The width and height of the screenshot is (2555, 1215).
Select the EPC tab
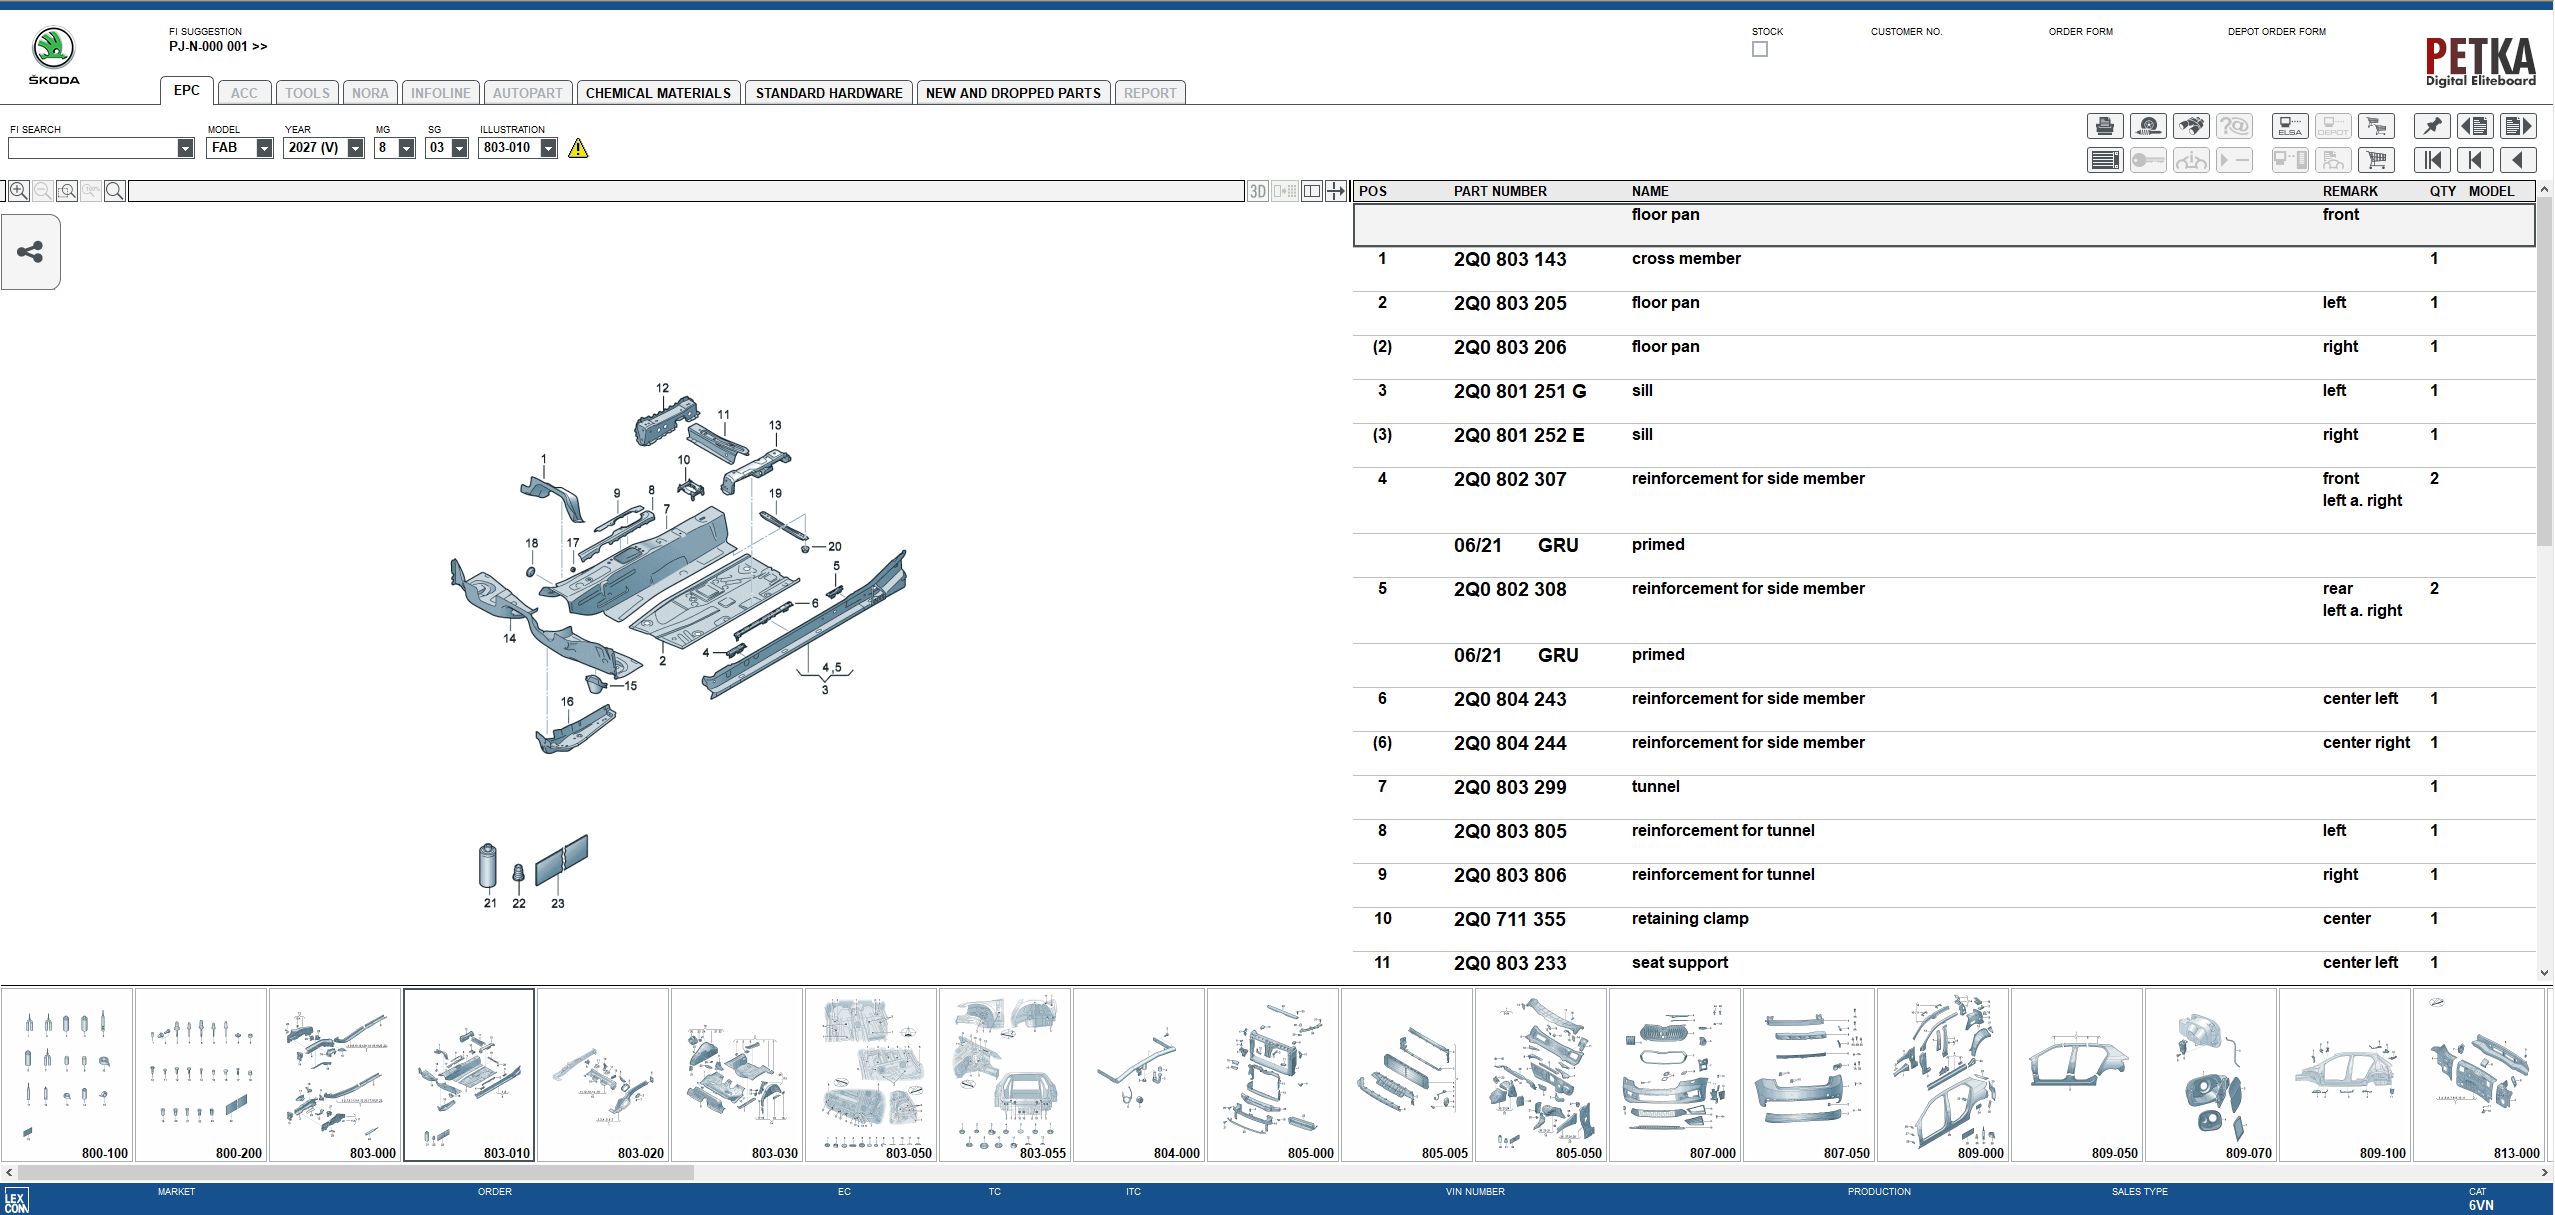click(187, 90)
